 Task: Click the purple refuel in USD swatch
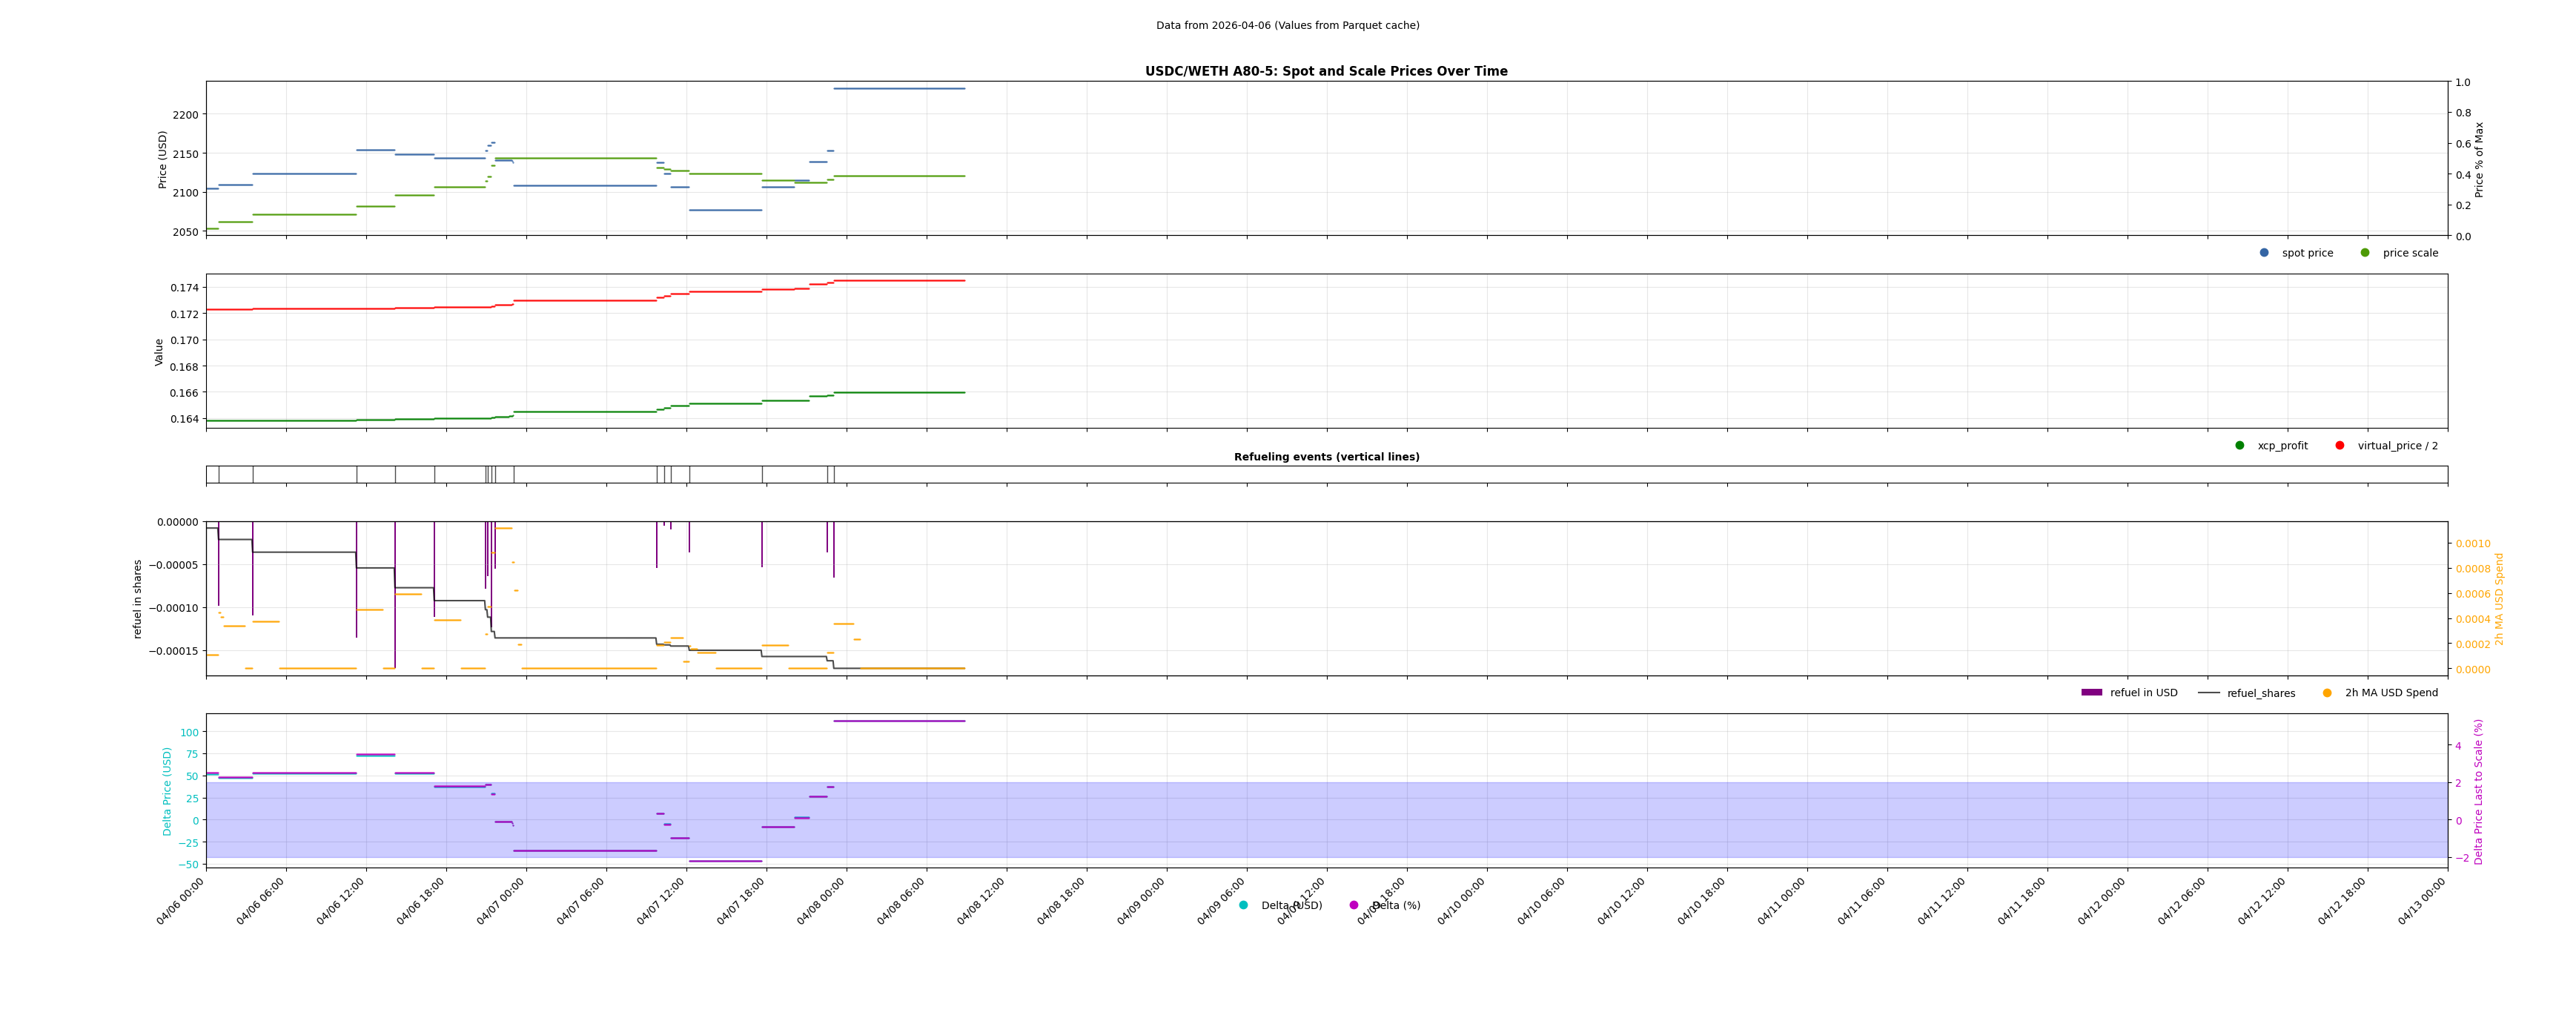click(x=2092, y=693)
